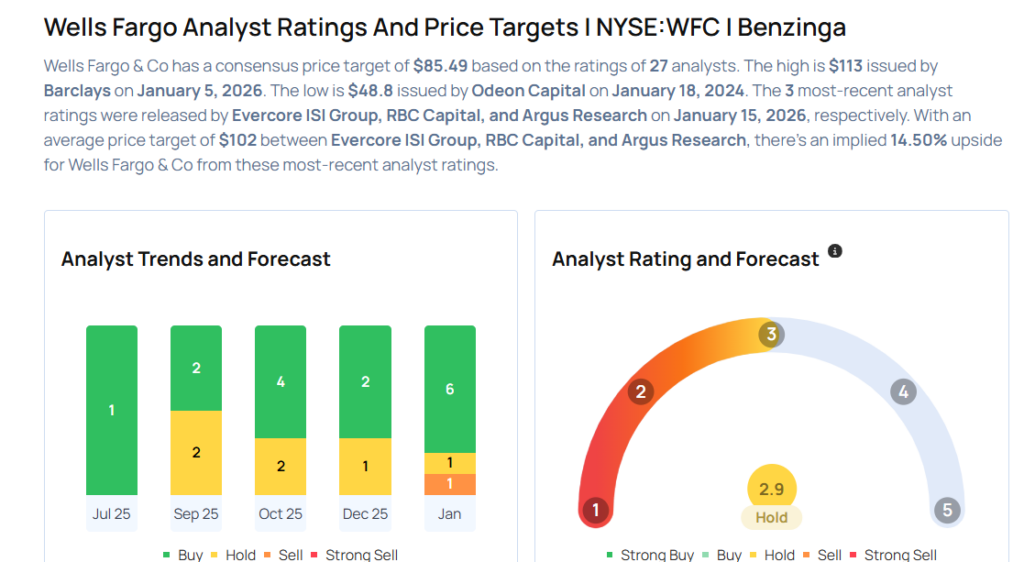The height and width of the screenshot is (562, 1024).
Task: Click the Sep 25 yellow Hold segment
Action: (x=196, y=452)
